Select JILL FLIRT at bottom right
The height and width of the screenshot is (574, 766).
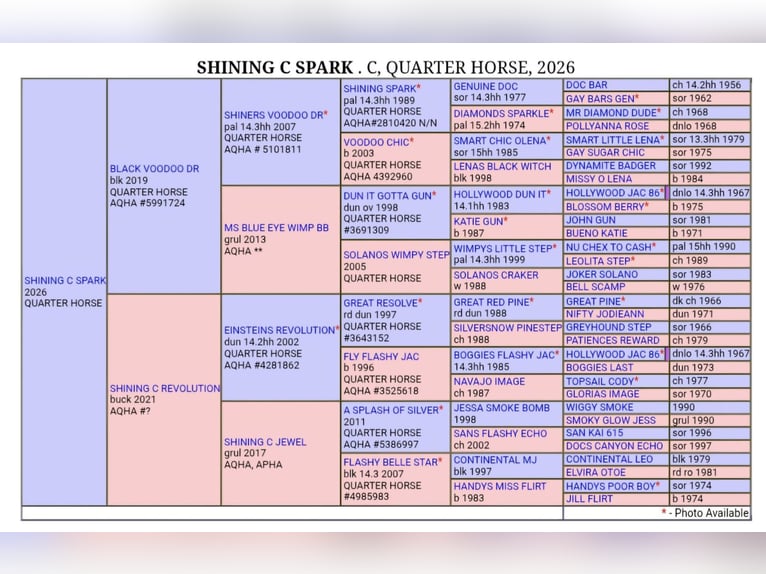pyautogui.click(x=592, y=498)
